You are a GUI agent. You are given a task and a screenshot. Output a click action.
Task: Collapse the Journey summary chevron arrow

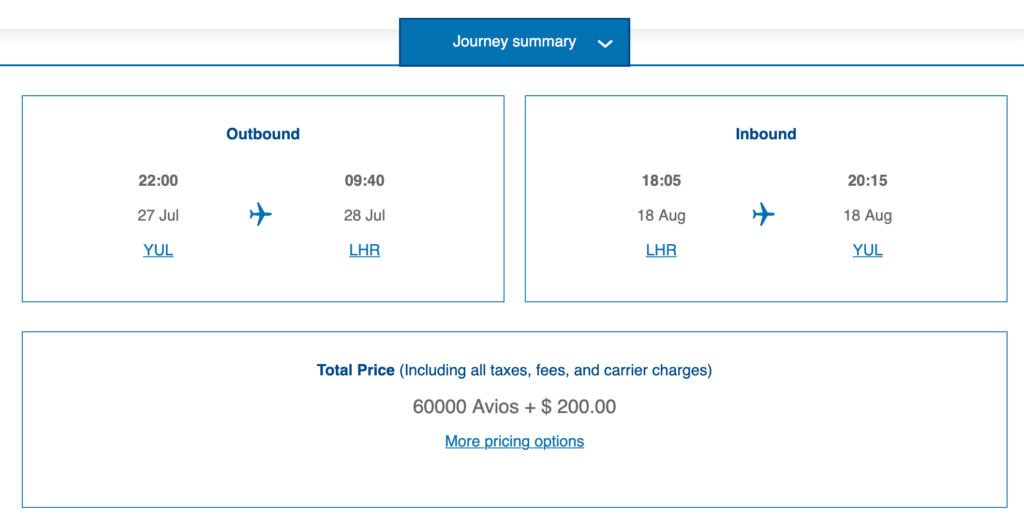coord(604,43)
